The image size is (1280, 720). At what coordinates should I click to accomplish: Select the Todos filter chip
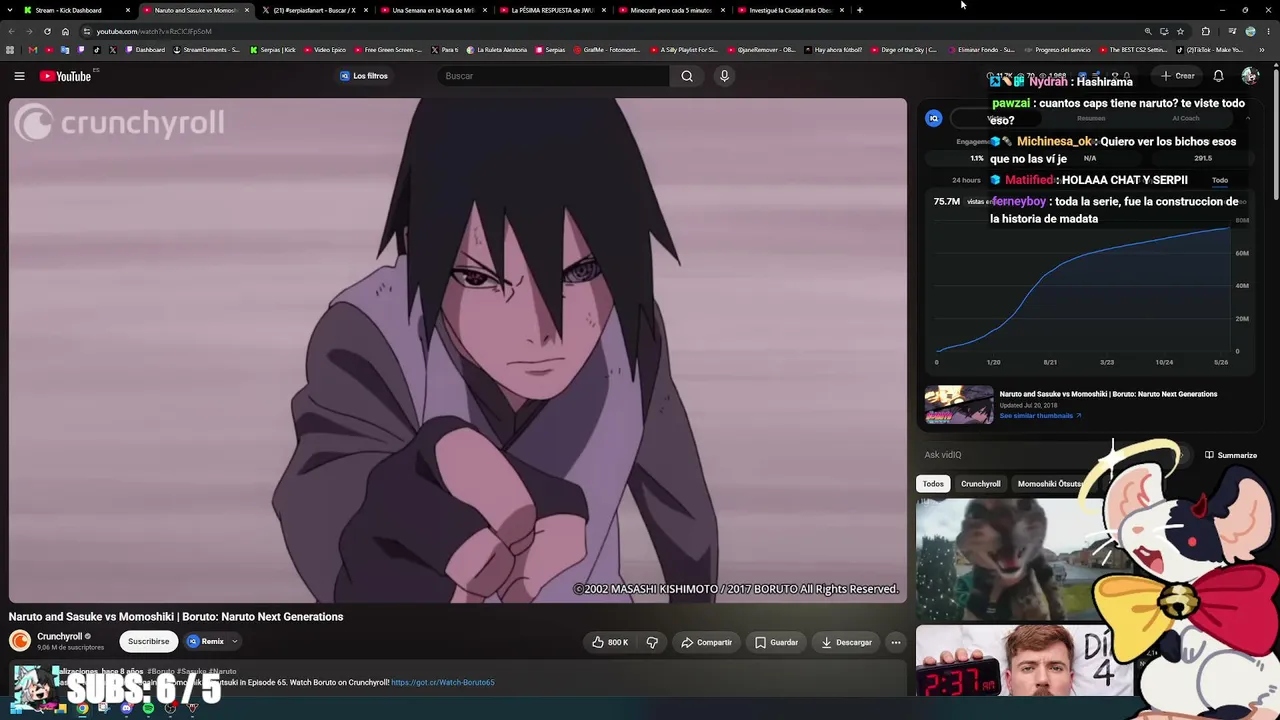933,484
